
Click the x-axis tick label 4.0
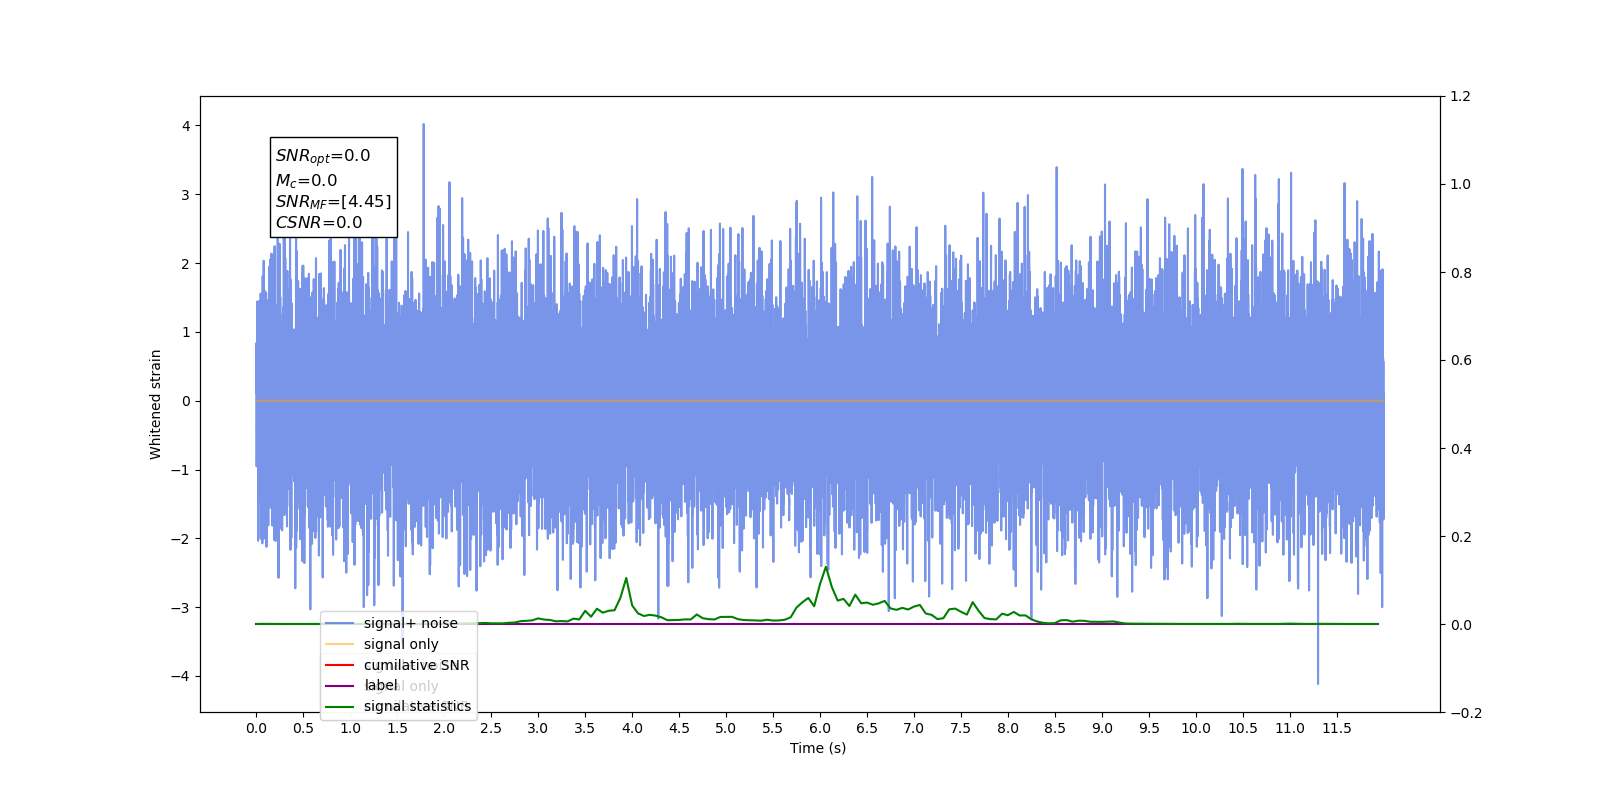coord(632,728)
